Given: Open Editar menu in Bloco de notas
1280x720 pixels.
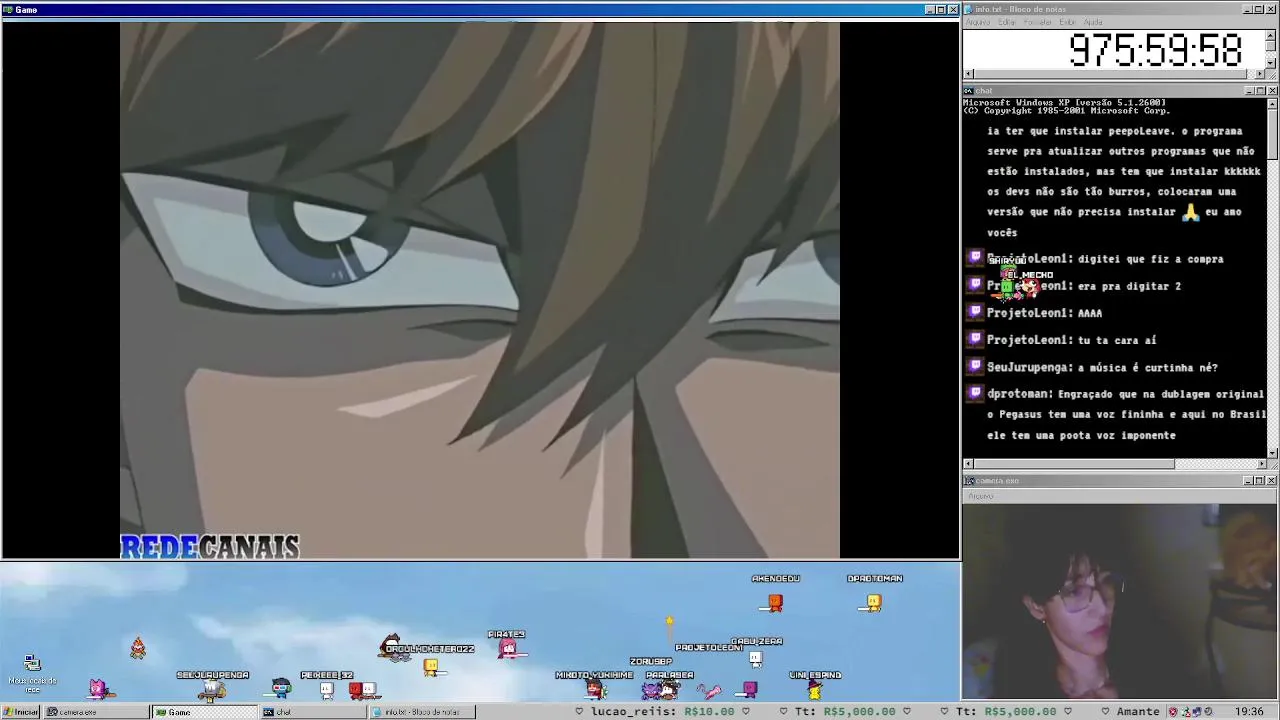Looking at the screenshot, I should (1006, 22).
